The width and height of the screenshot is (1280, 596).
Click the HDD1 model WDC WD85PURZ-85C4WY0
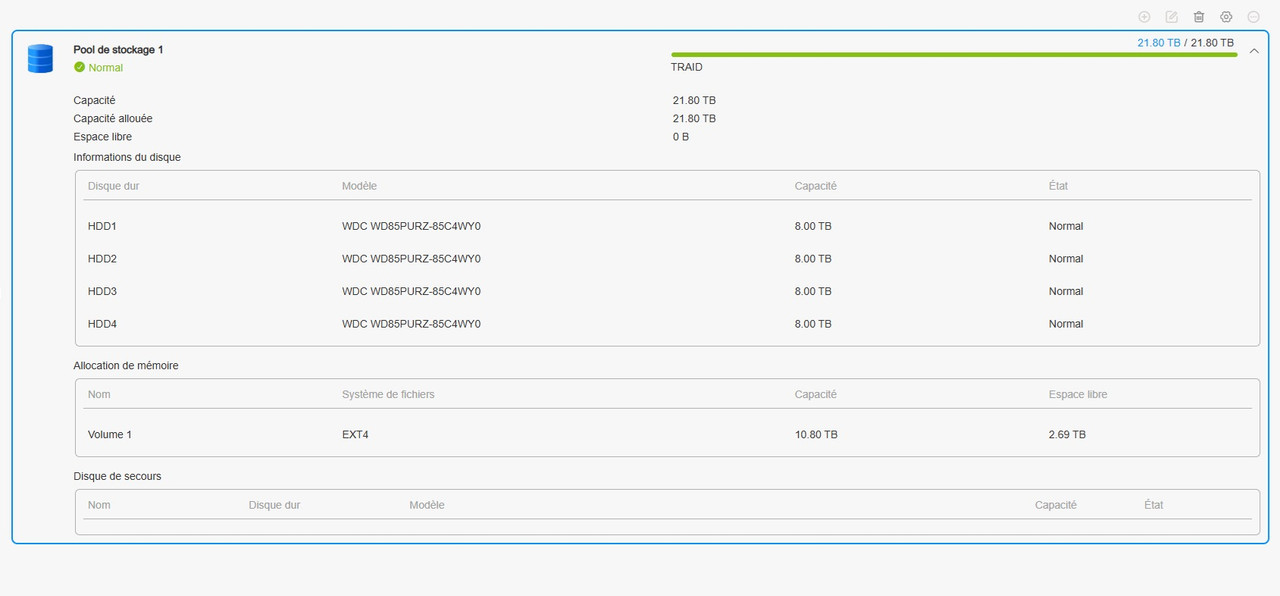click(411, 227)
